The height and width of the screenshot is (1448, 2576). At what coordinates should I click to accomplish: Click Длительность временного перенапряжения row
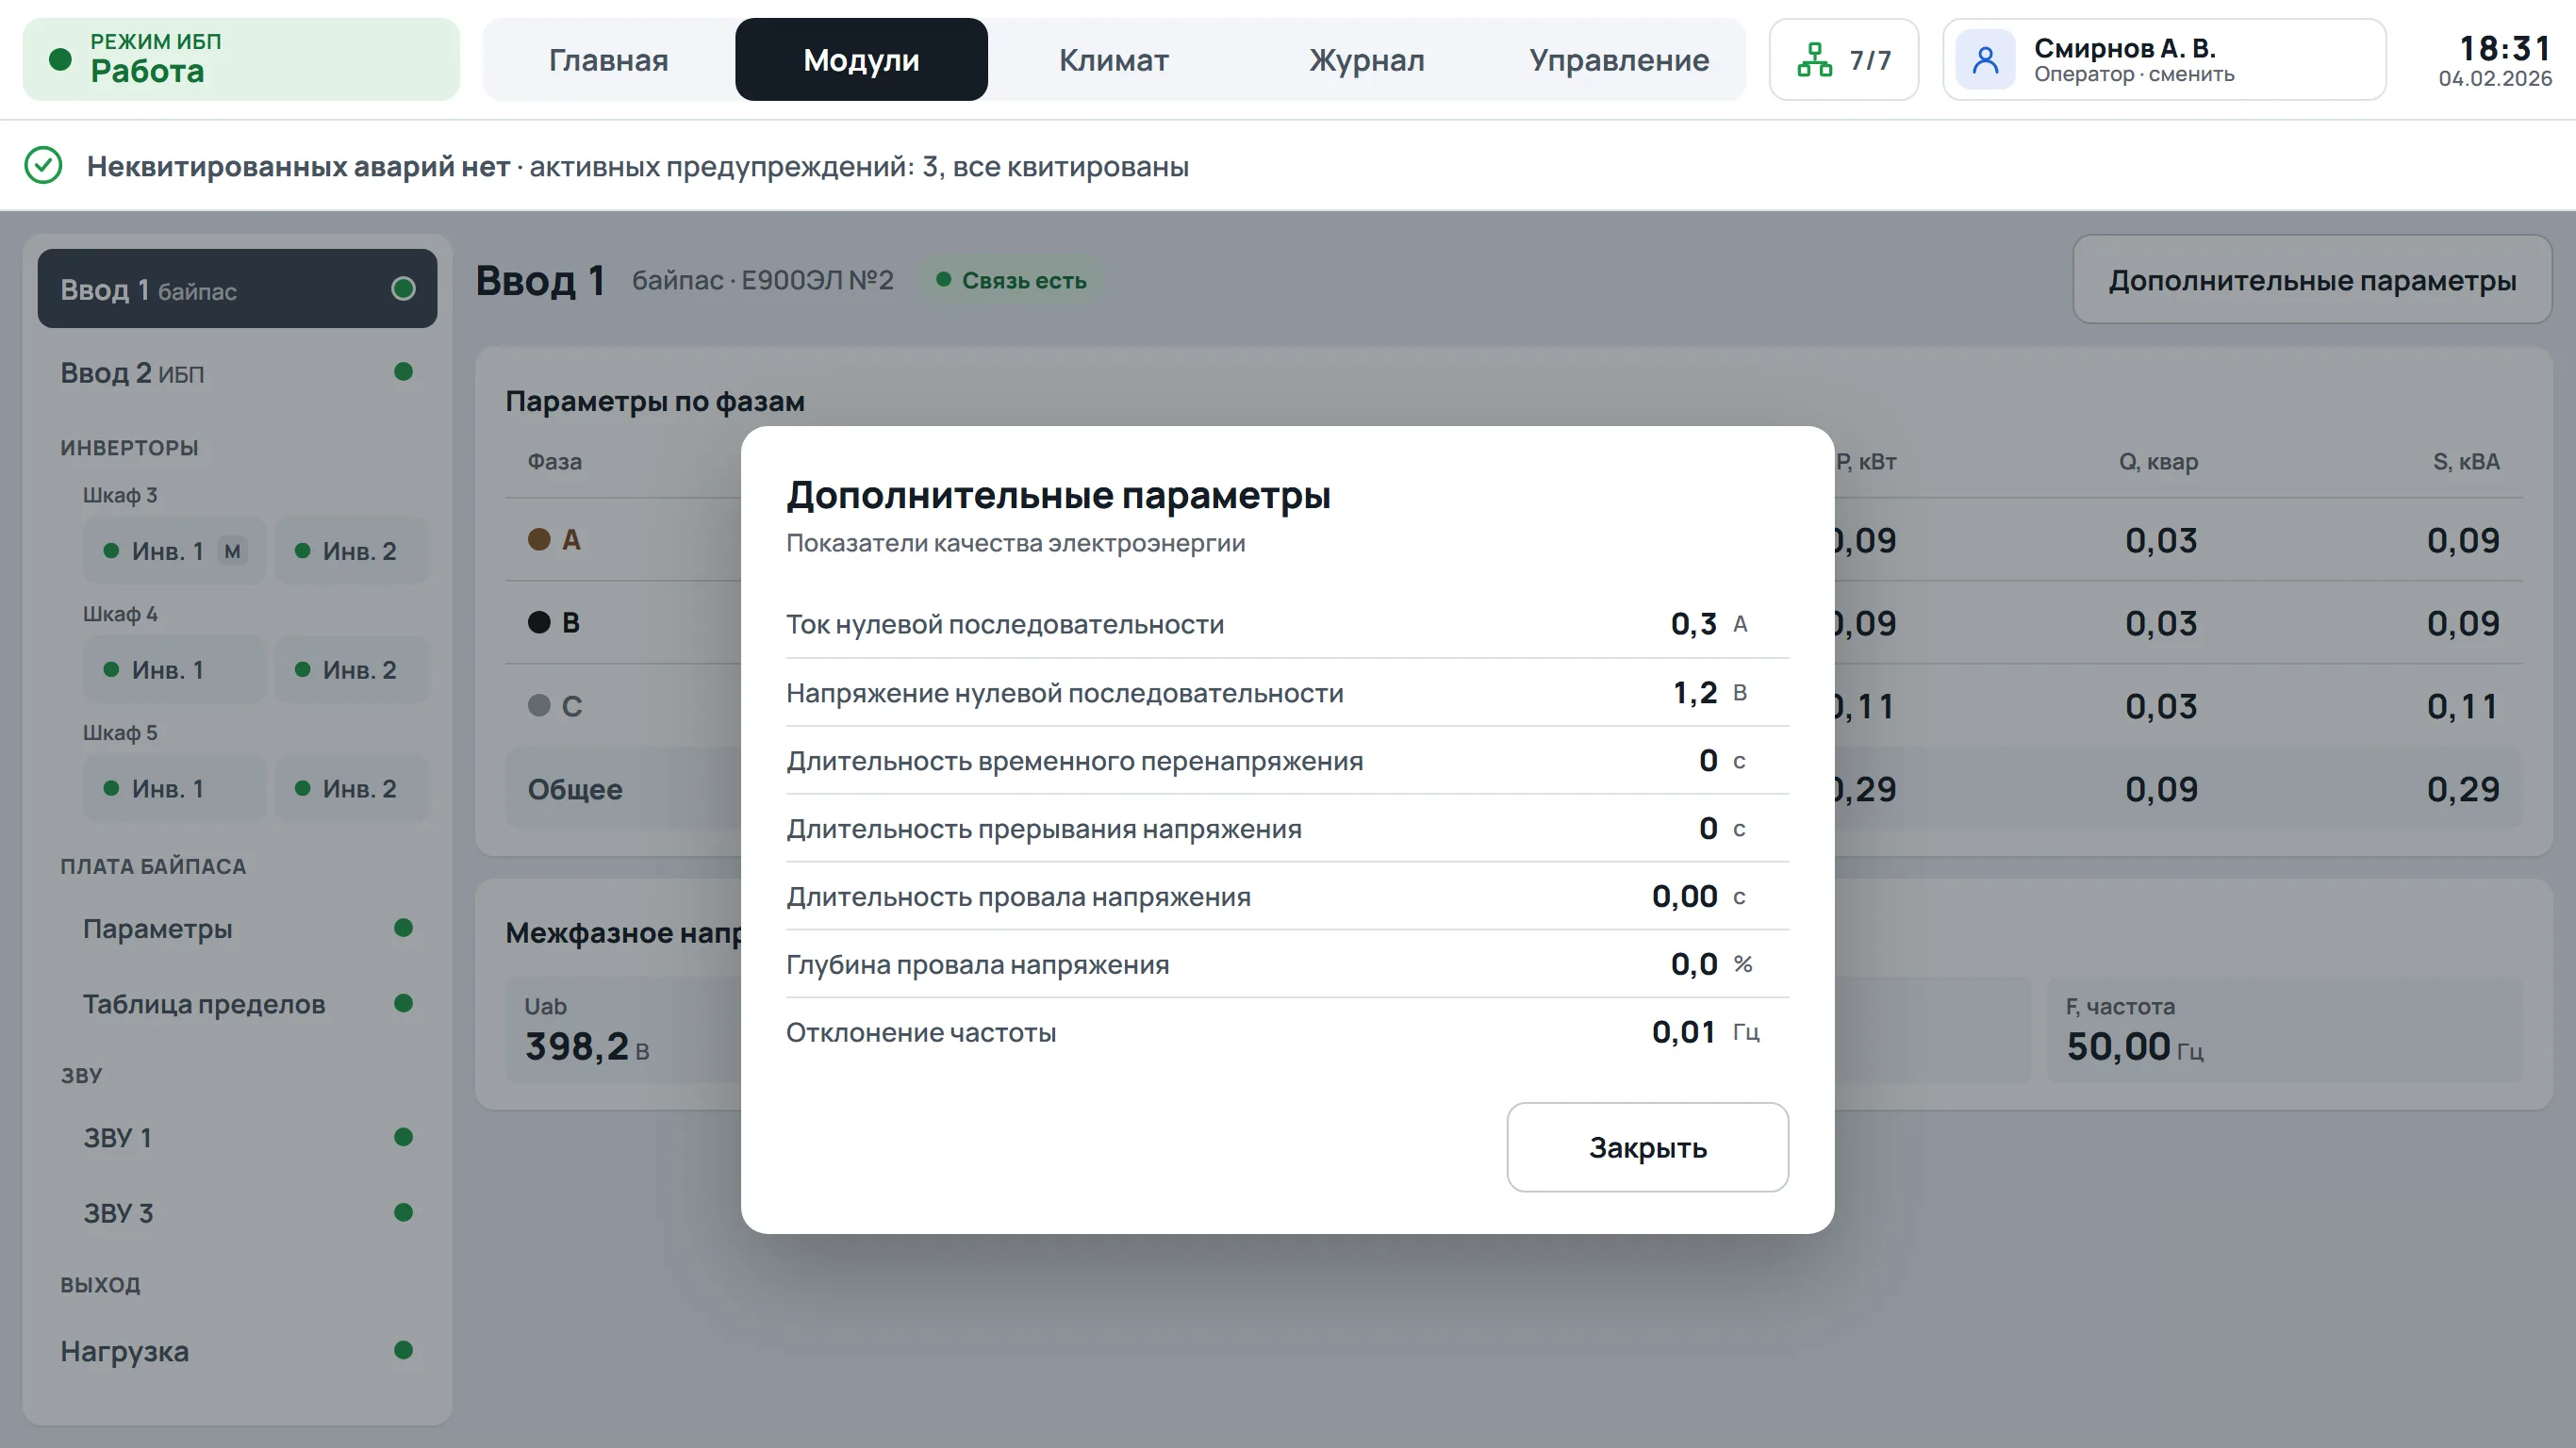coord(1287,760)
